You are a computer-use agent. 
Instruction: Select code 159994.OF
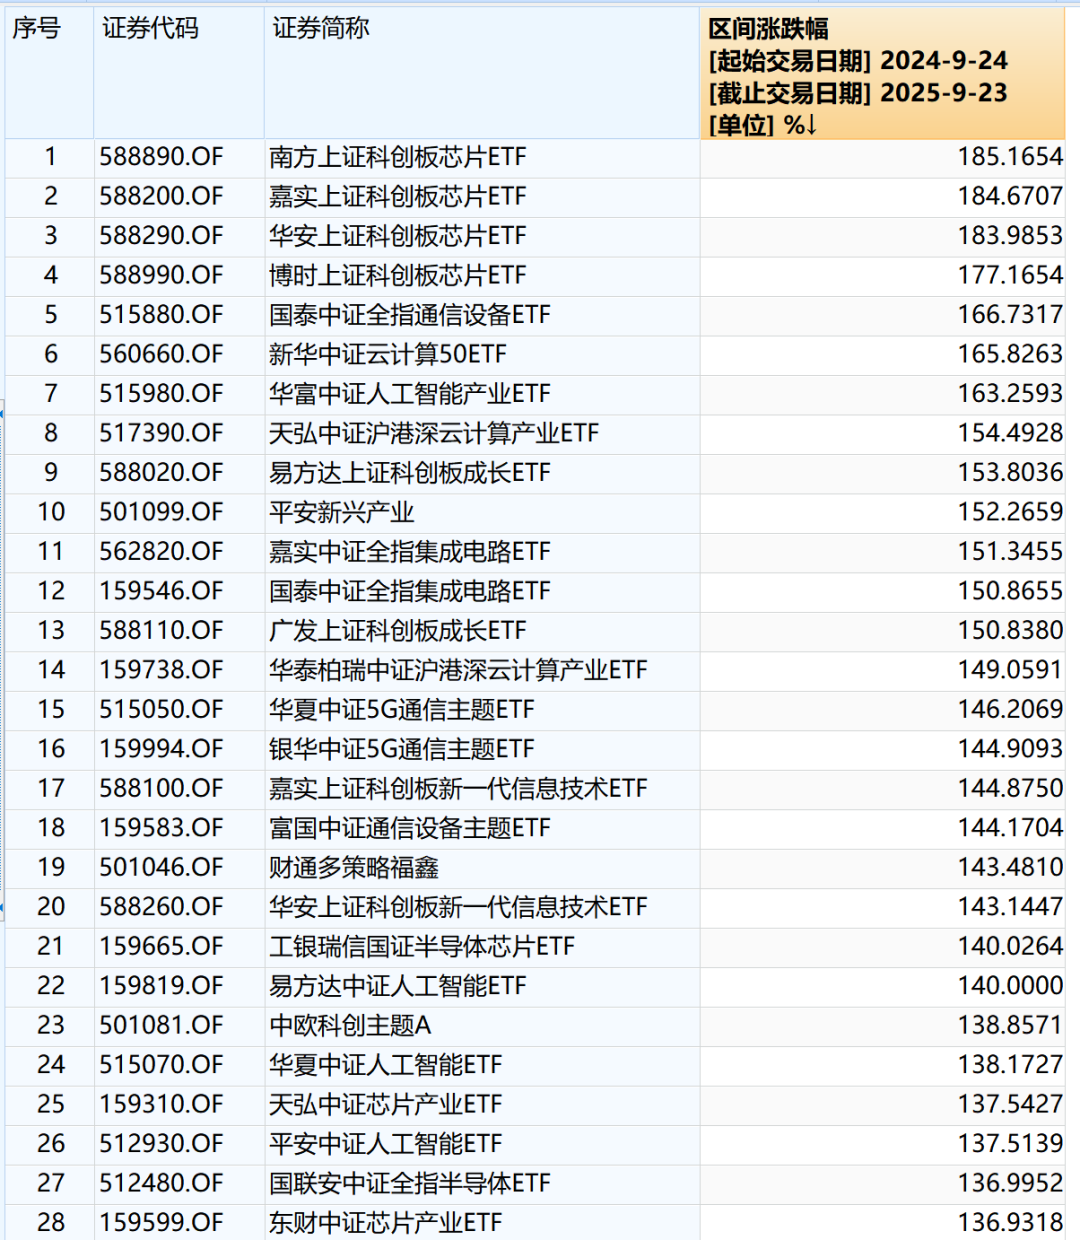tap(161, 749)
